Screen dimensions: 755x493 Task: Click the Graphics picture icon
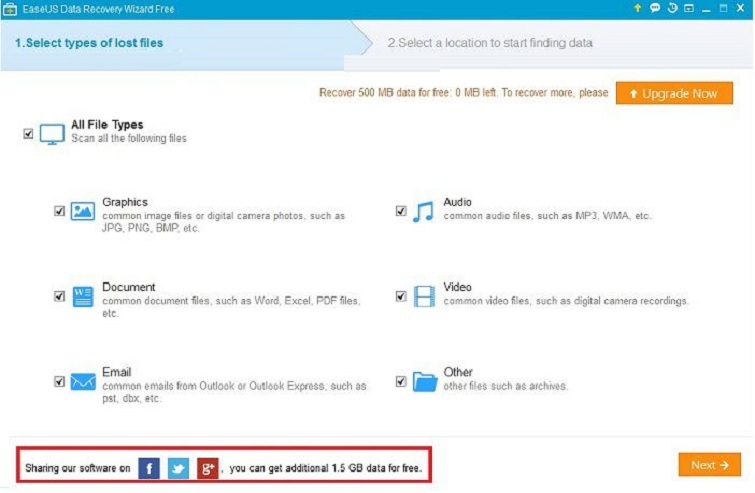pyautogui.click(x=83, y=211)
